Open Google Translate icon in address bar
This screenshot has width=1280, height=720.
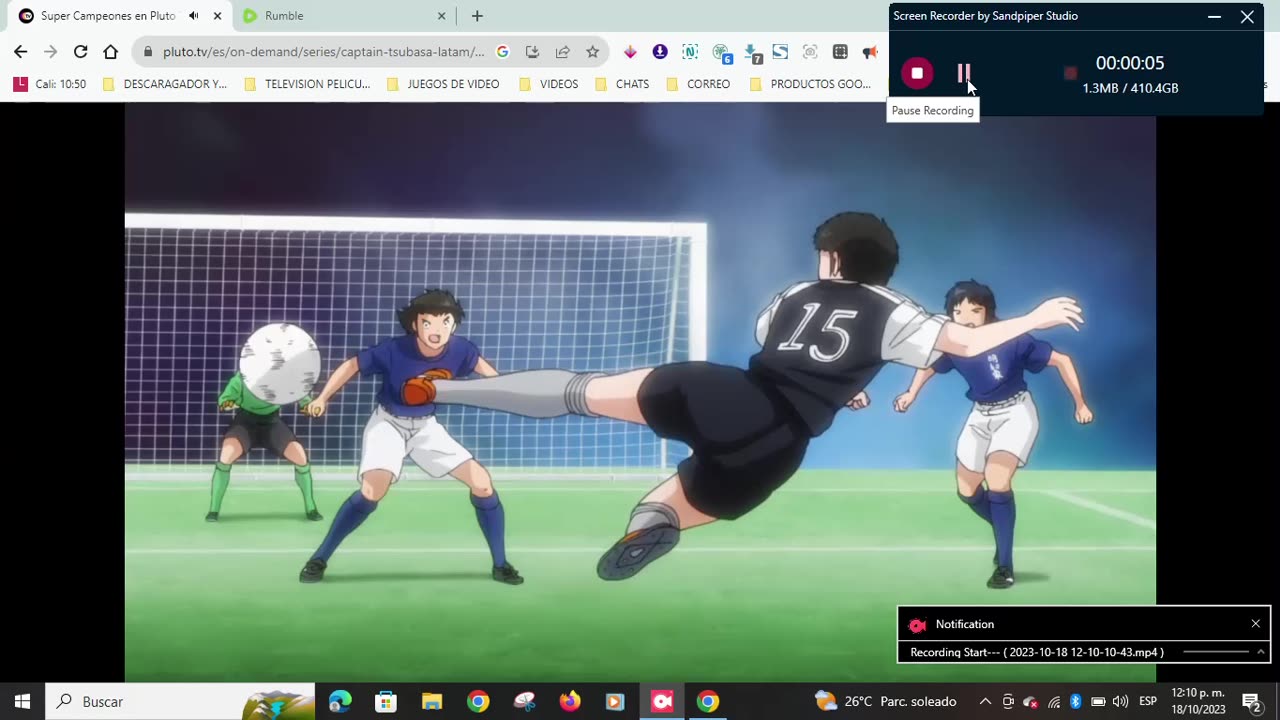point(503,52)
